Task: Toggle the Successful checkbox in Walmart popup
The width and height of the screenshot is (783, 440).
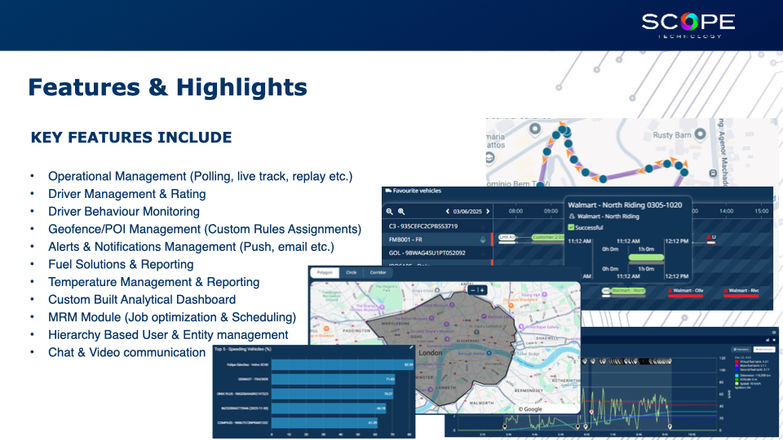Action: coord(571,227)
